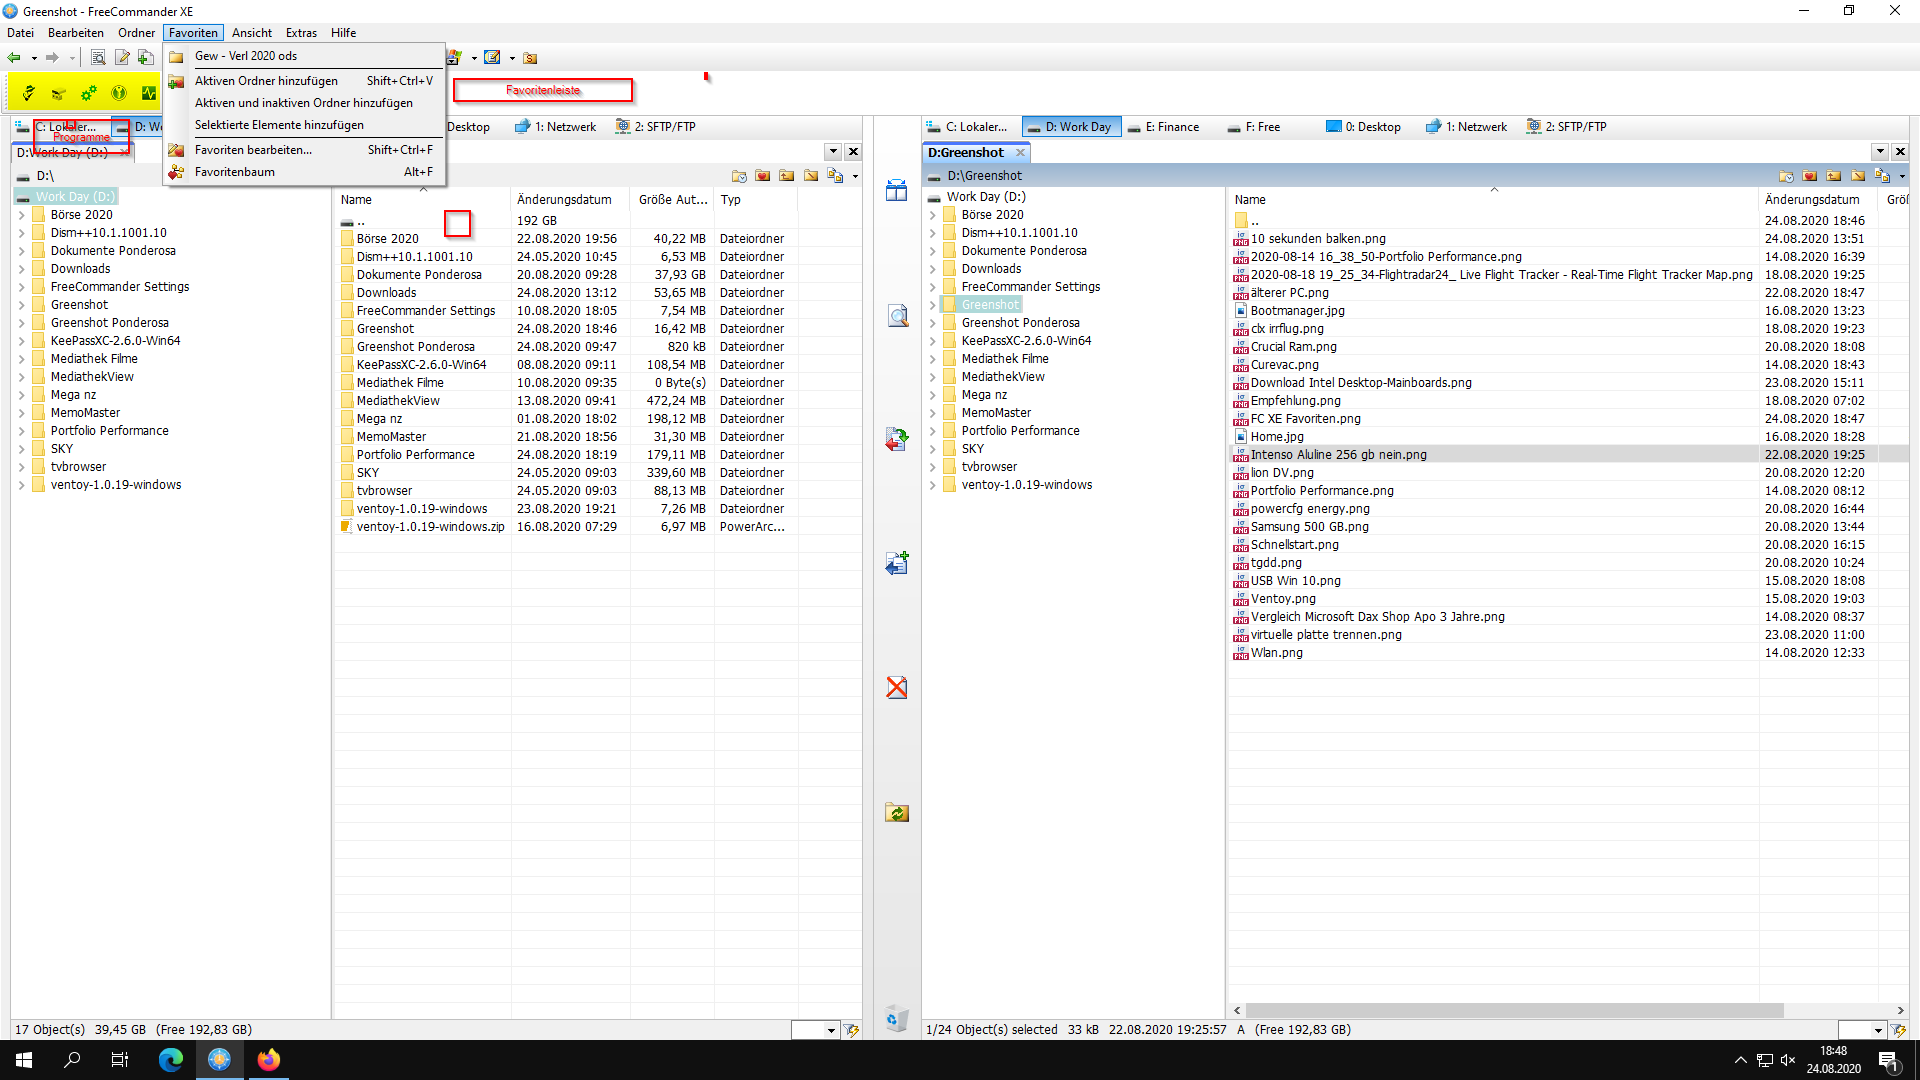Choose 'Favoriten bearbeiten...' from the Favoriten menu
Image resolution: width=1920 pixels, height=1080 pixels.
(x=253, y=150)
